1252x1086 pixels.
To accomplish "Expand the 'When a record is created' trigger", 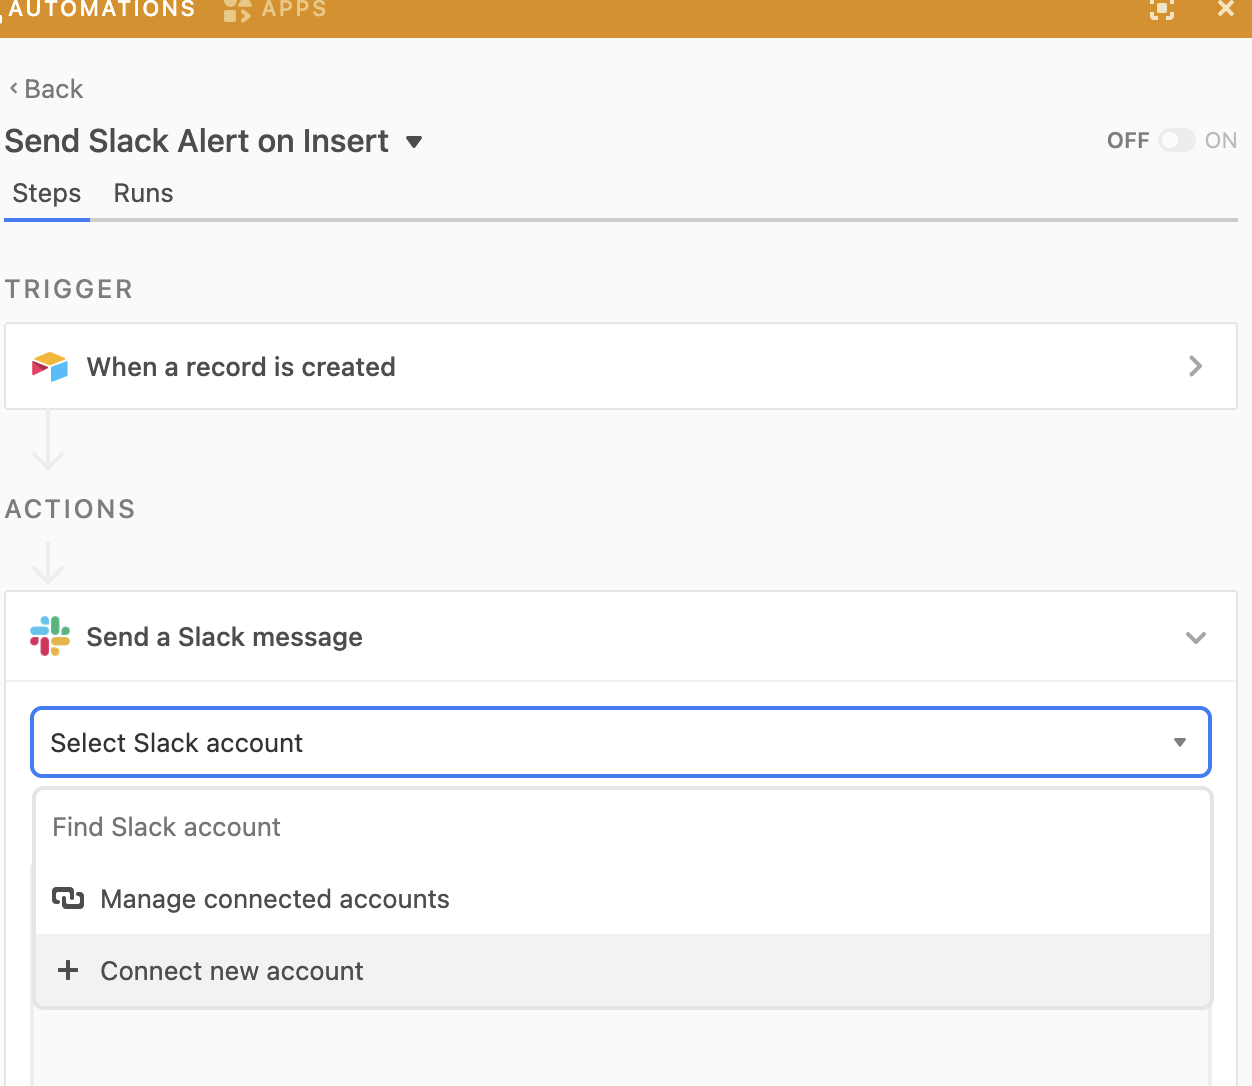I will [1195, 366].
